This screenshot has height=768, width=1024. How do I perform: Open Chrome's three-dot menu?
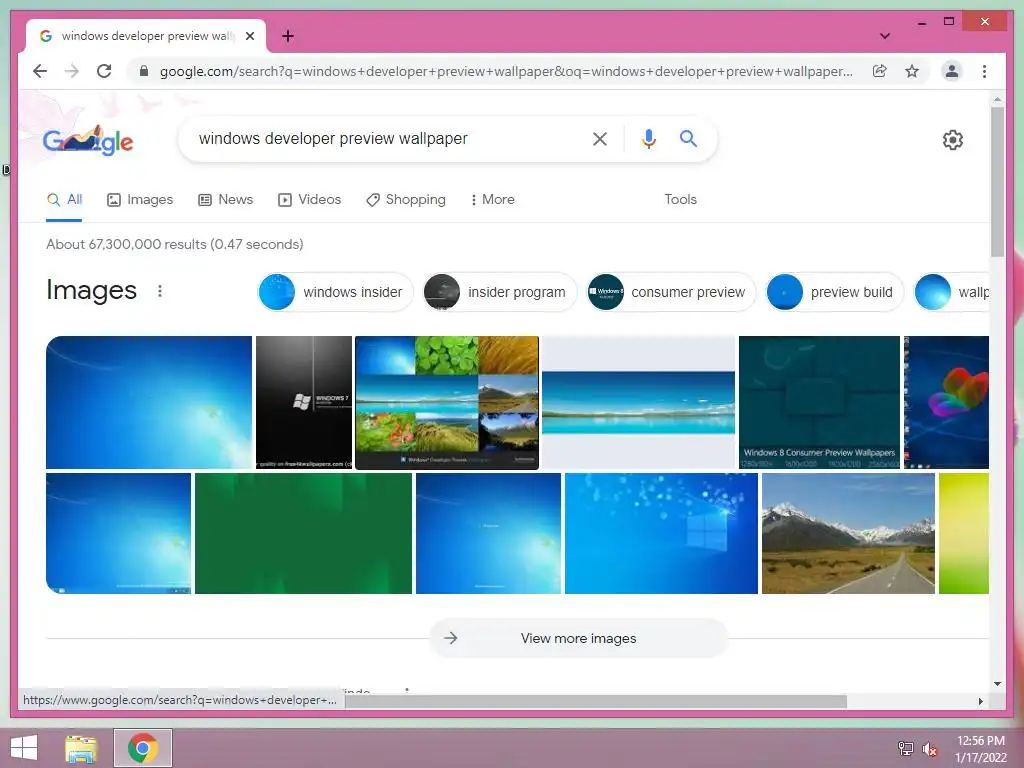pyautogui.click(x=984, y=71)
